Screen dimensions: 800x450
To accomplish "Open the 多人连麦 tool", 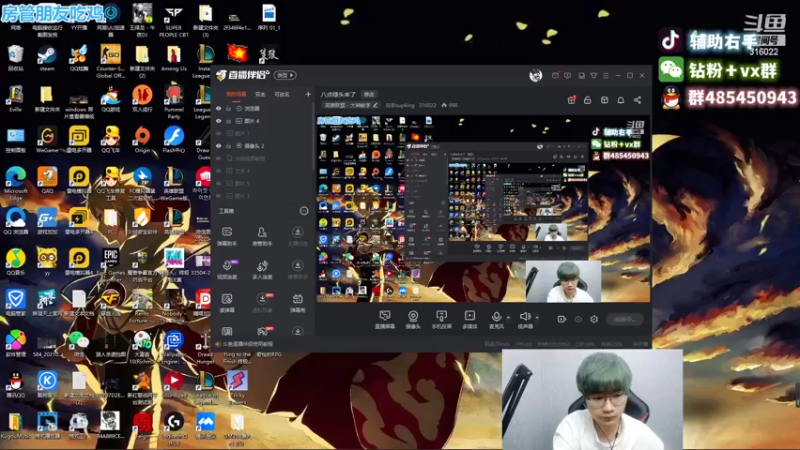I will (x=262, y=269).
